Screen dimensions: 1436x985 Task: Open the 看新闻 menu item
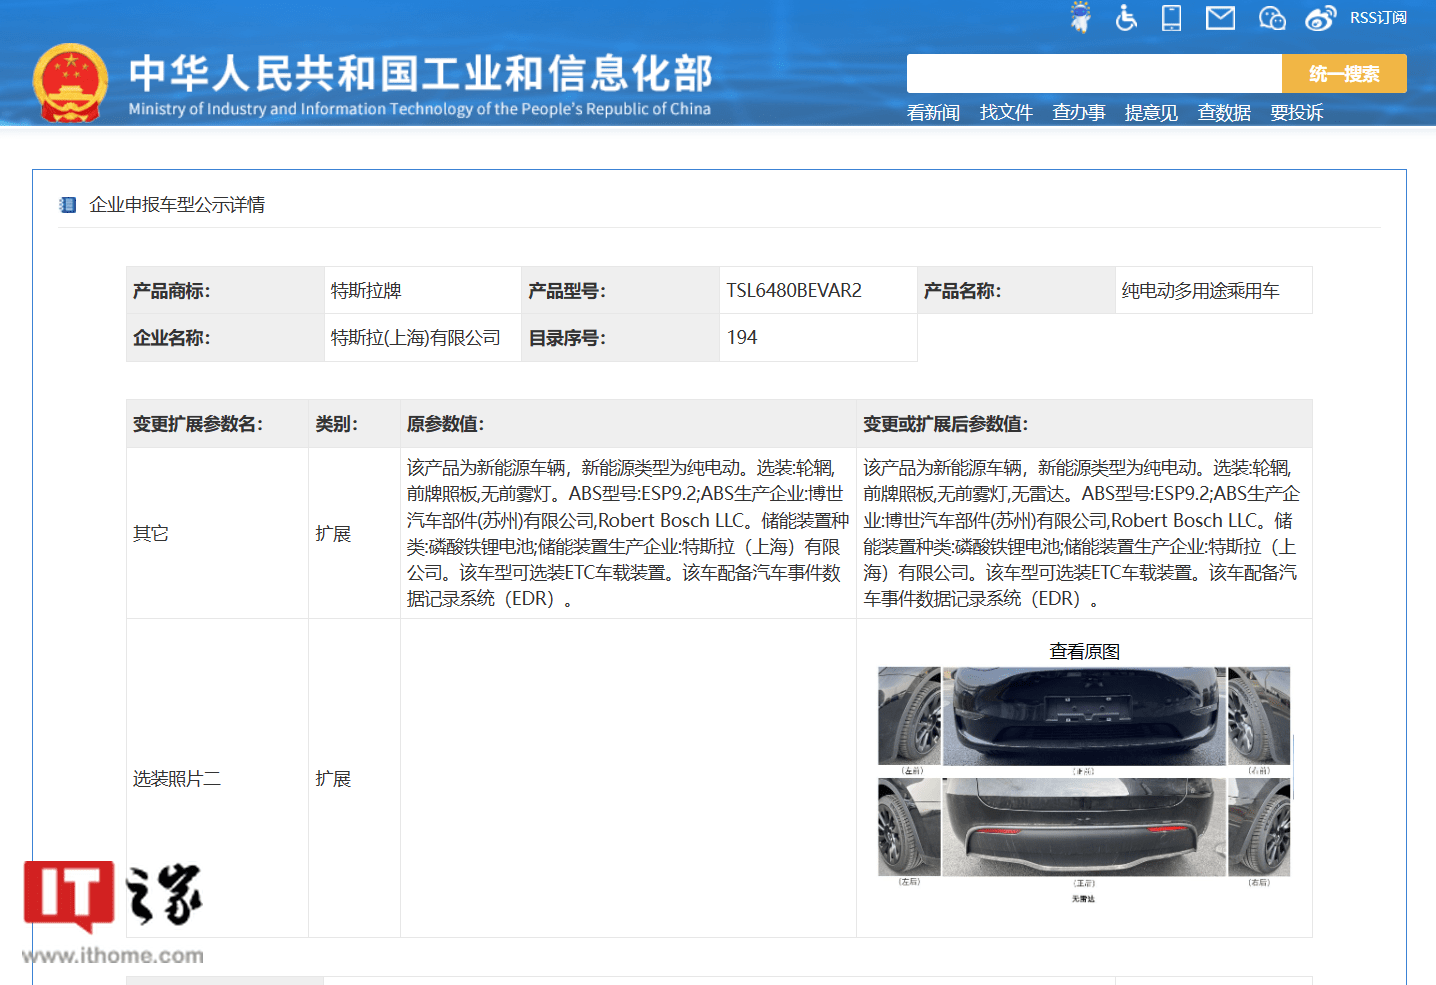(x=933, y=113)
